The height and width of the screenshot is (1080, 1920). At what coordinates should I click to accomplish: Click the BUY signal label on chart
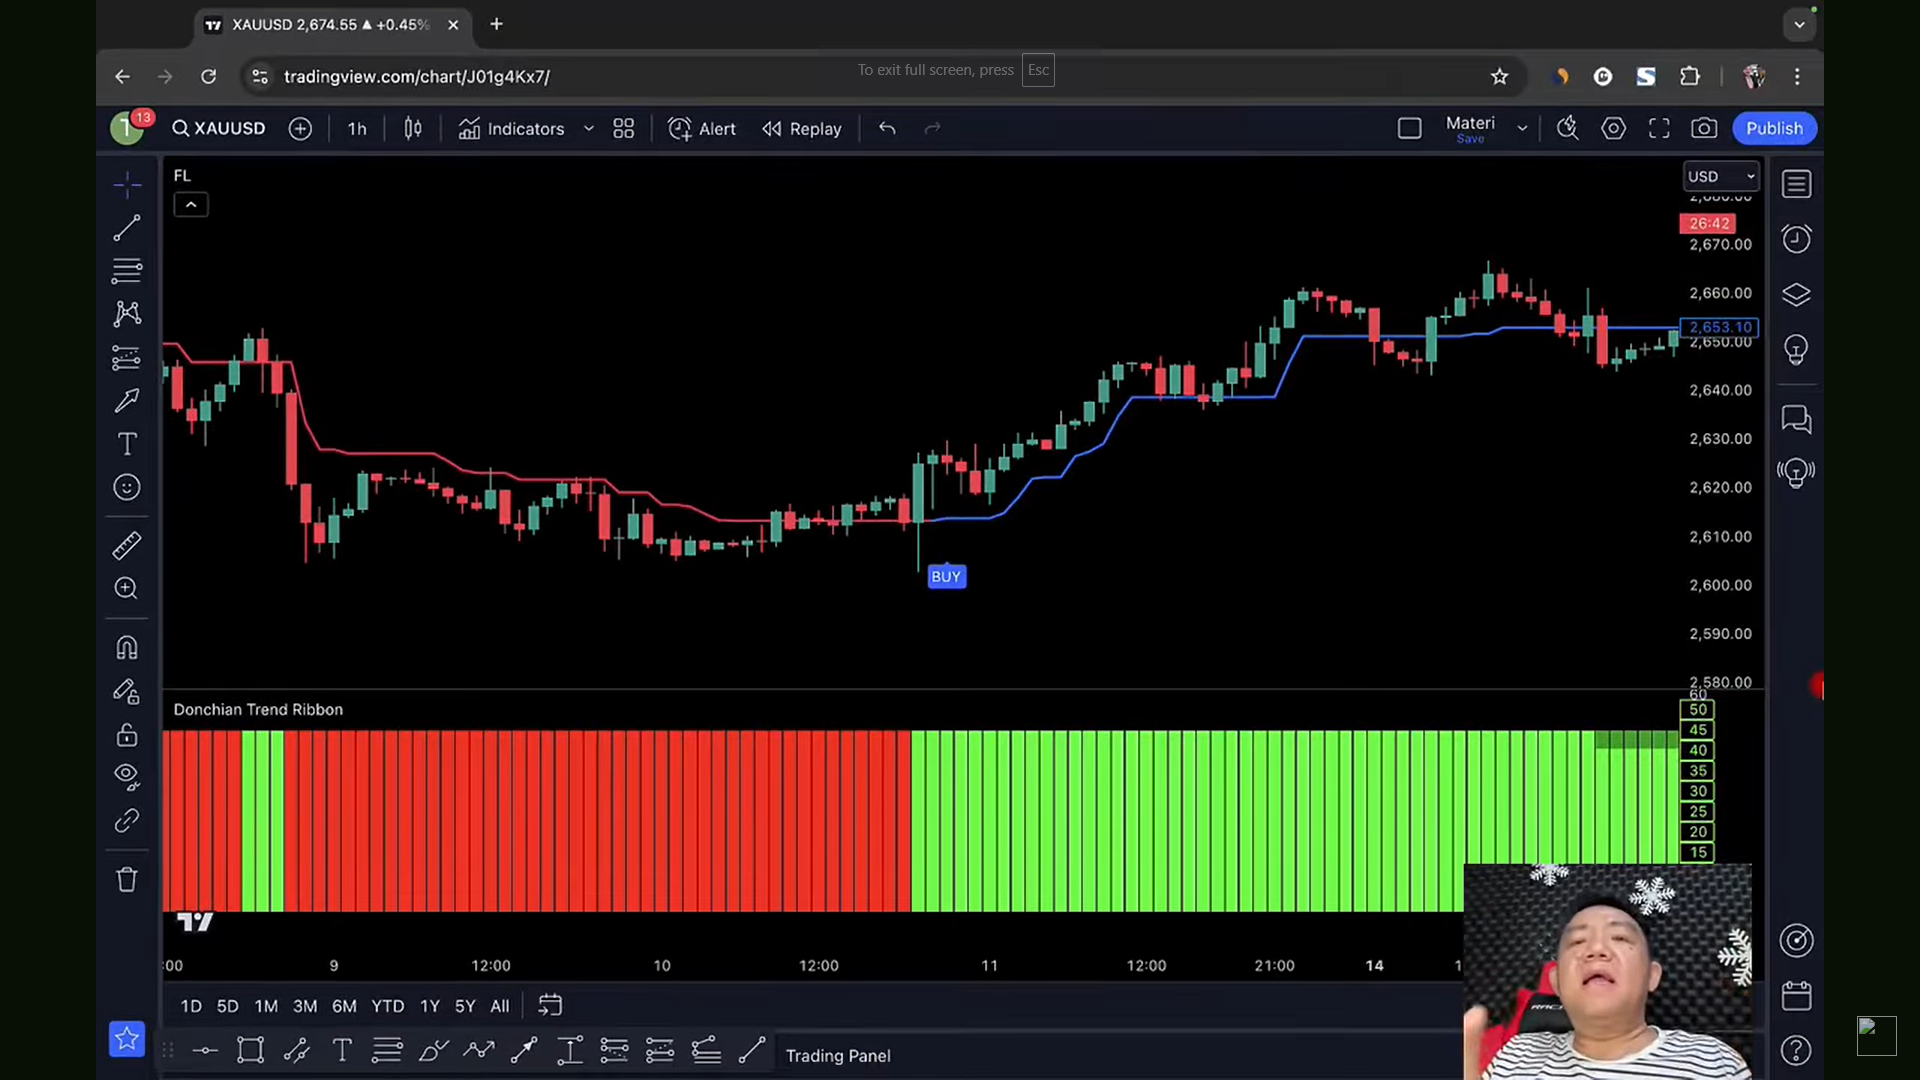point(946,577)
